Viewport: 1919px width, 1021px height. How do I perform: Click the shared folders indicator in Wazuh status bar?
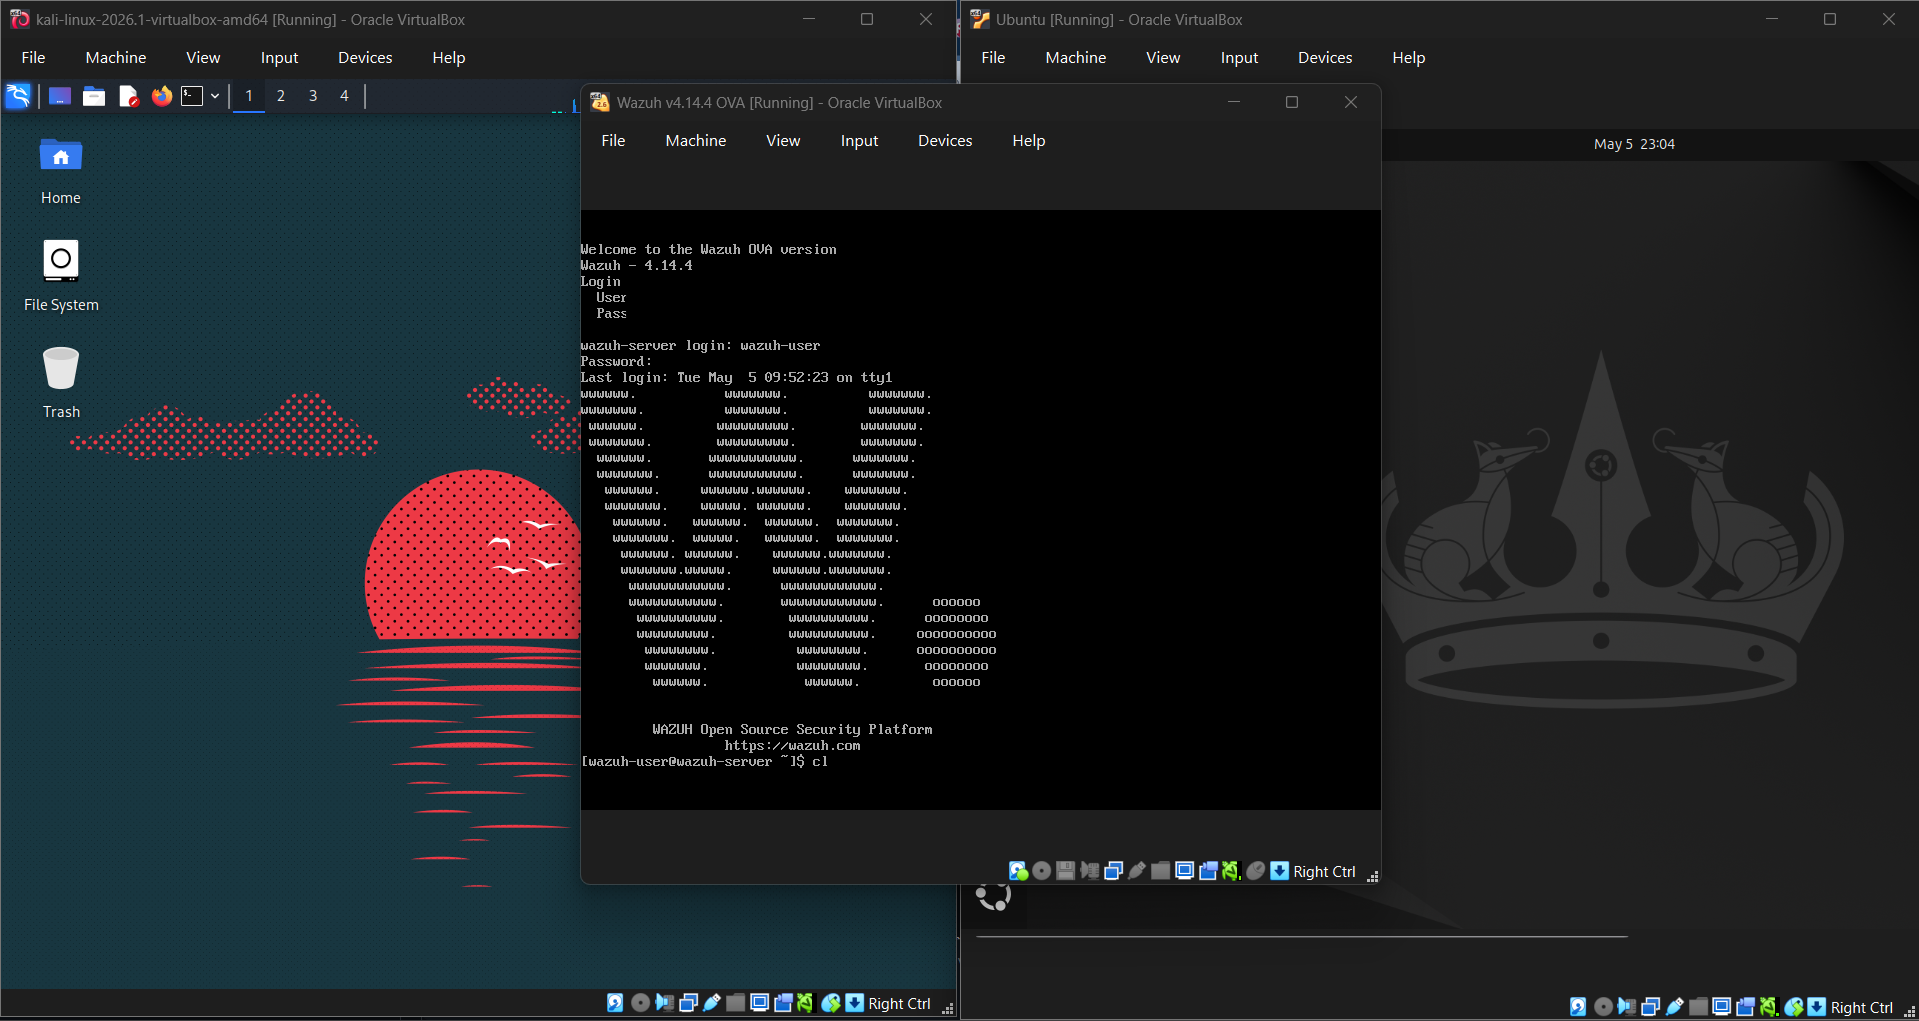pyautogui.click(x=1161, y=871)
